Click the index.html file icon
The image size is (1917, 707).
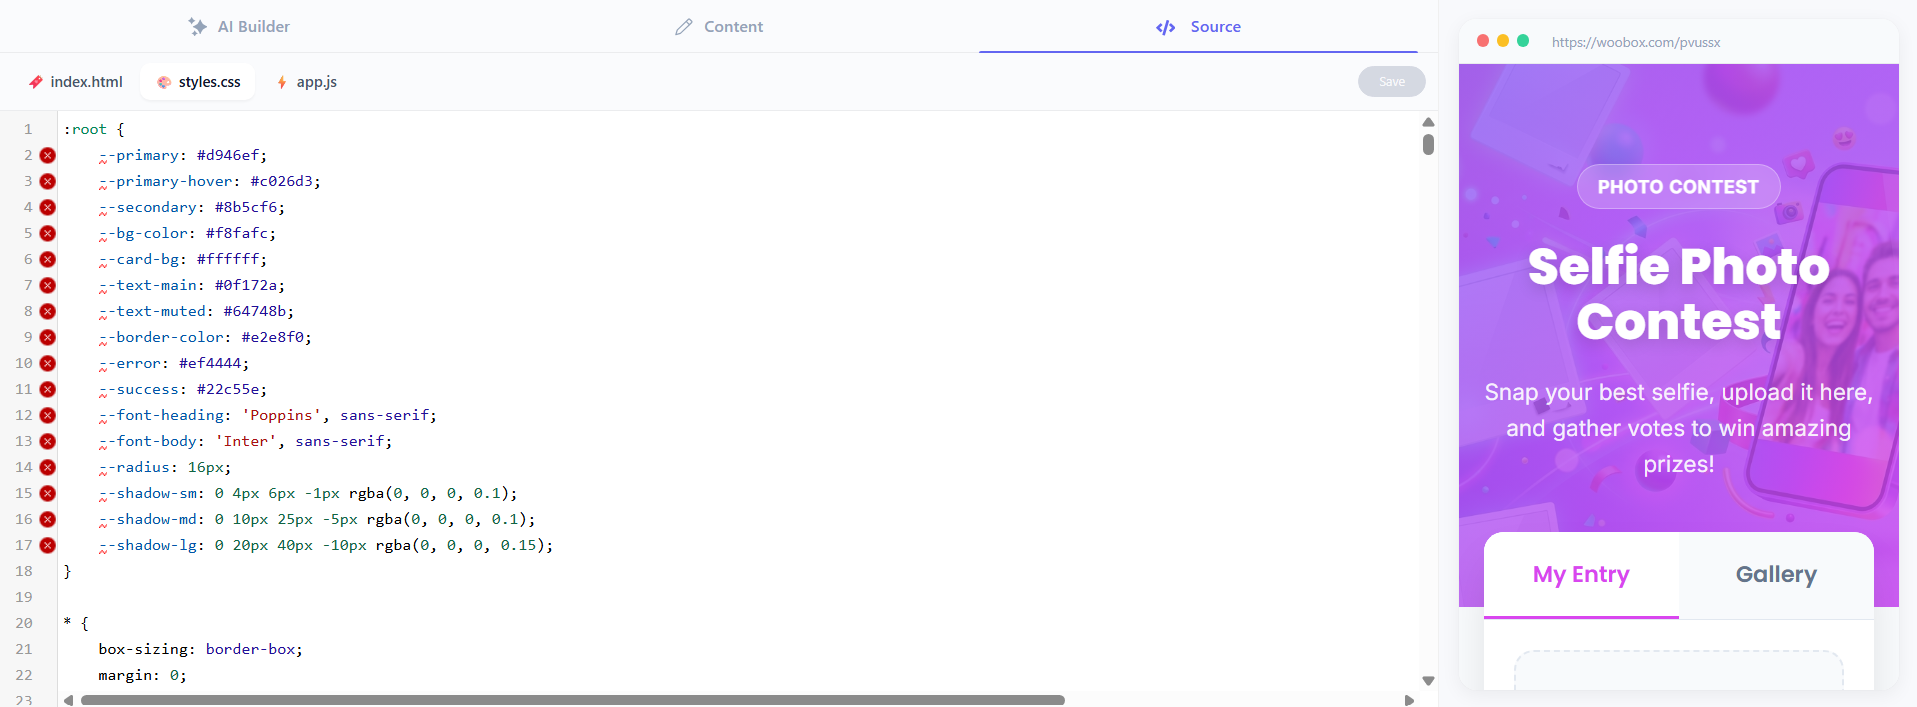coord(36,82)
